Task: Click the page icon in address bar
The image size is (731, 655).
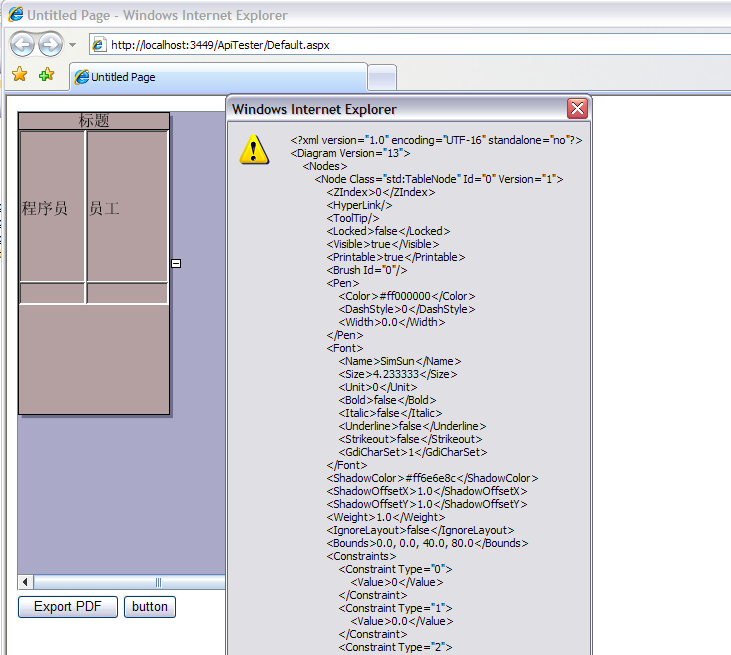Action: coord(99,45)
